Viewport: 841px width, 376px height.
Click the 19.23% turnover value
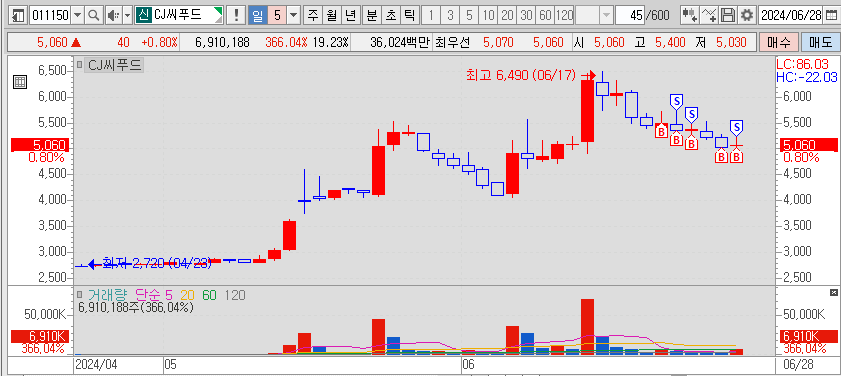331,42
